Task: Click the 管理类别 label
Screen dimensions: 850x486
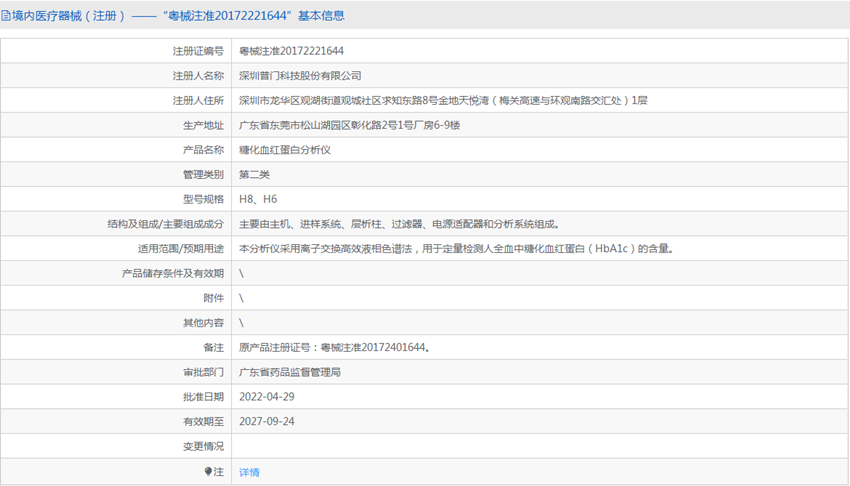Action: click(203, 174)
